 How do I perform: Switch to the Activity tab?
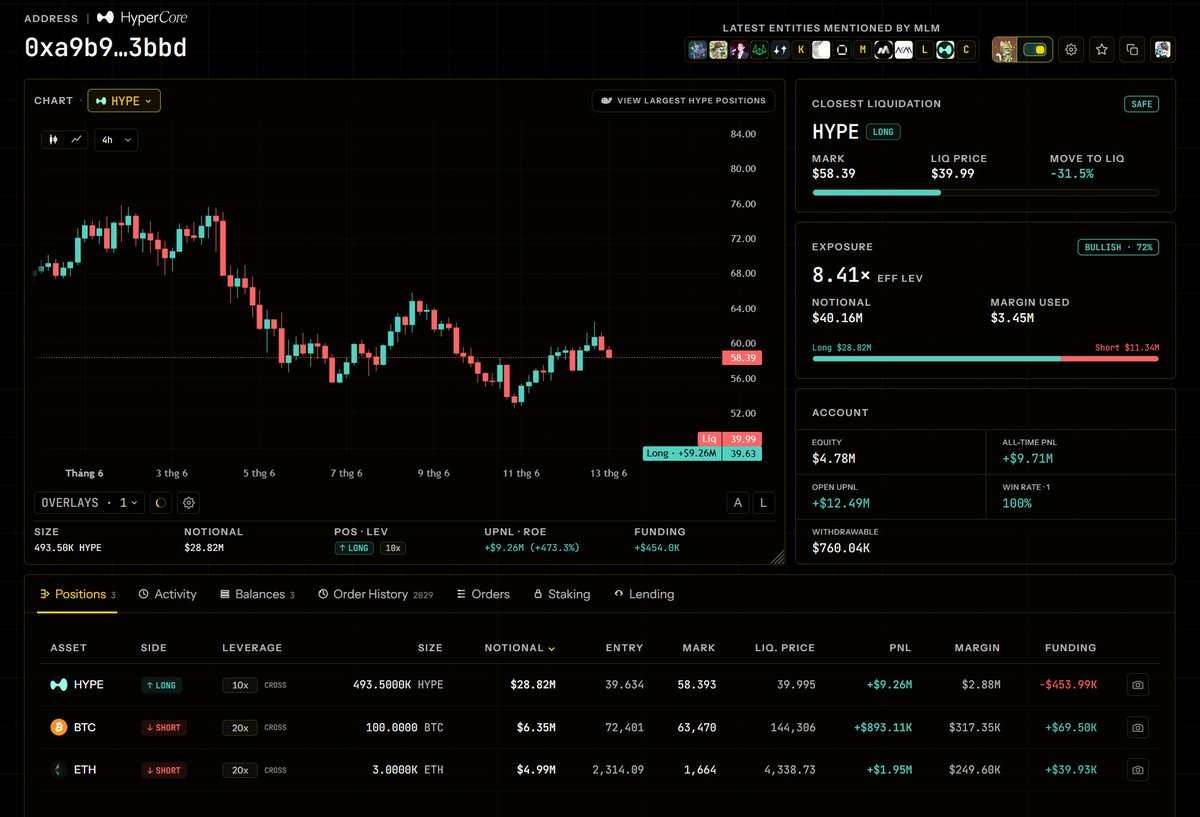[x=167, y=594]
